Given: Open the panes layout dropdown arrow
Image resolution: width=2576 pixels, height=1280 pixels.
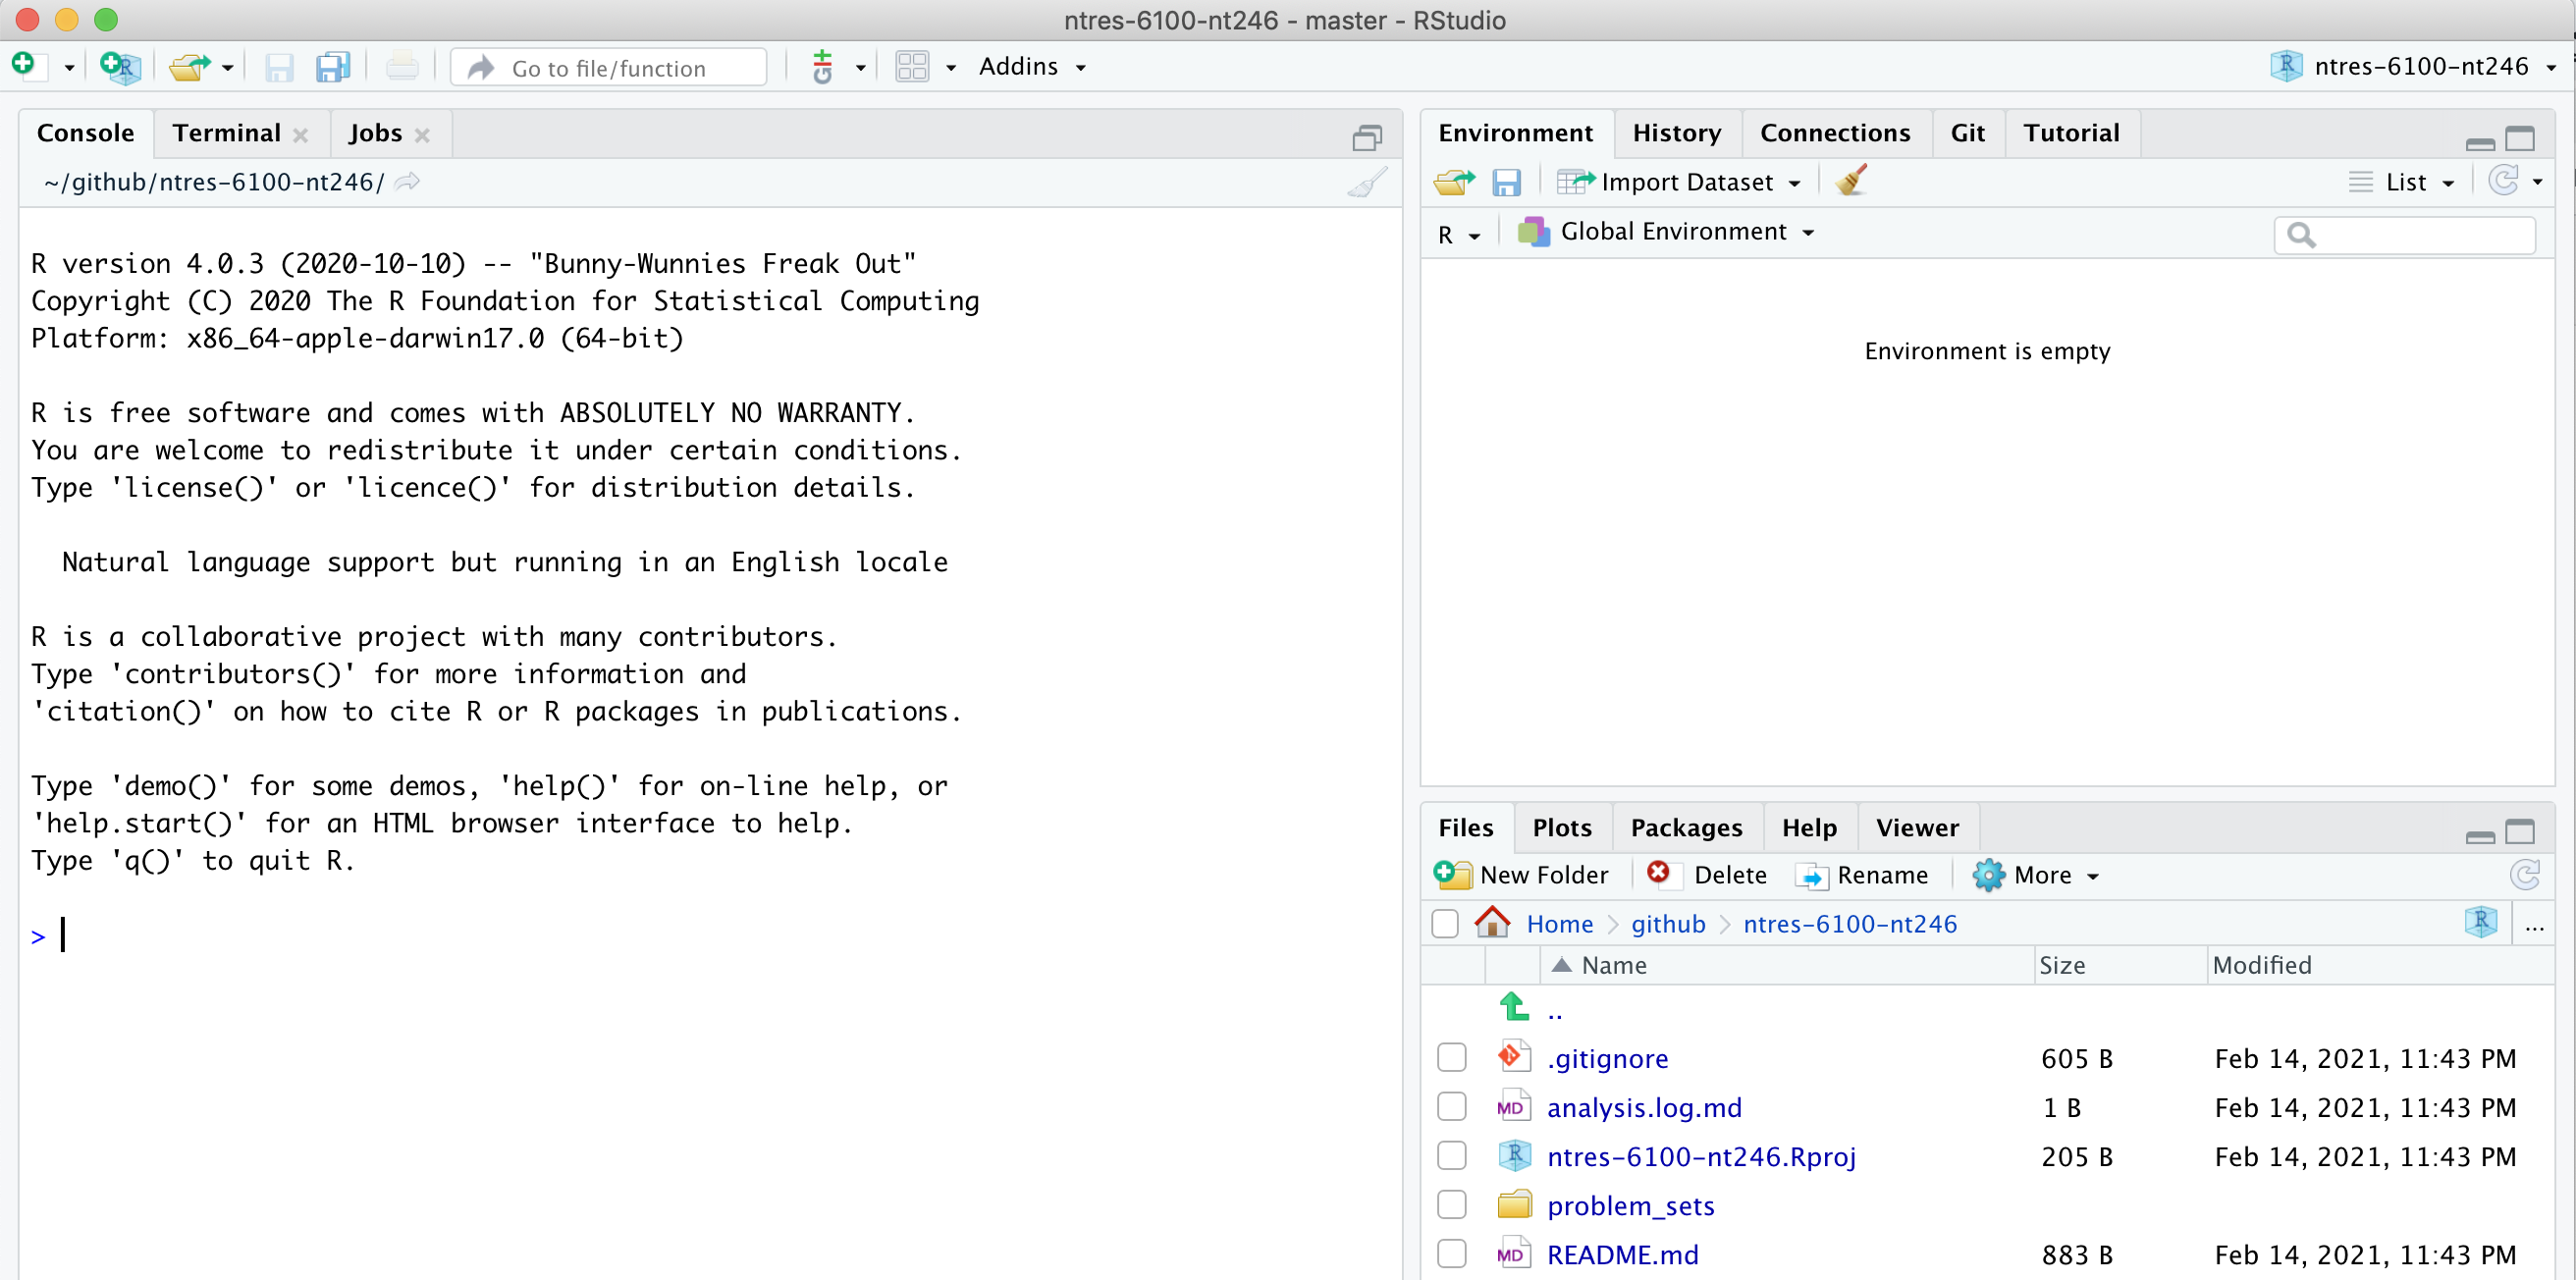Looking at the screenshot, I should tap(950, 68).
